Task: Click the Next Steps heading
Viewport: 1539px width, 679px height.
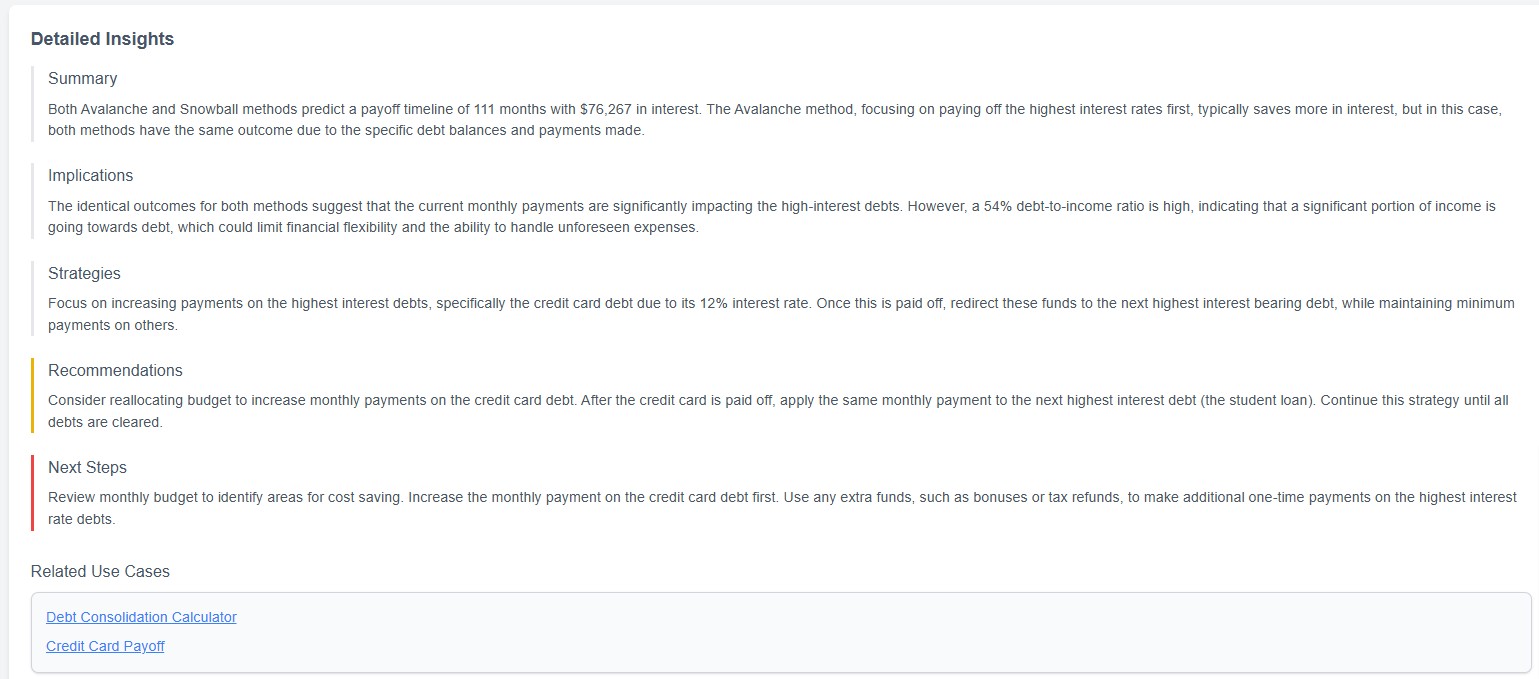Action: click(87, 467)
